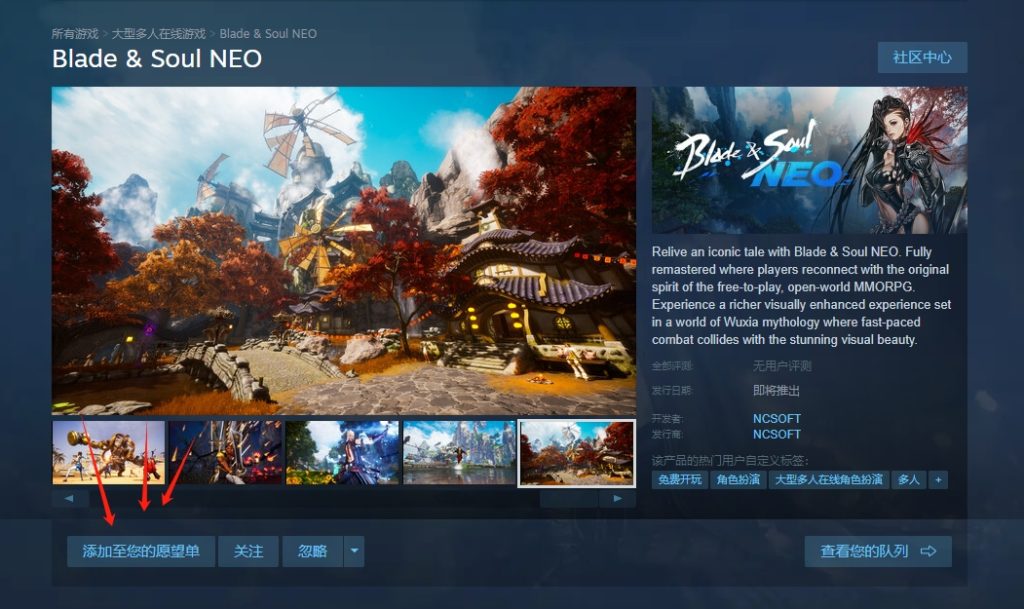Add game via 添加至您的愿望单 button
The image size is (1024, 609).
pos(141,552)
